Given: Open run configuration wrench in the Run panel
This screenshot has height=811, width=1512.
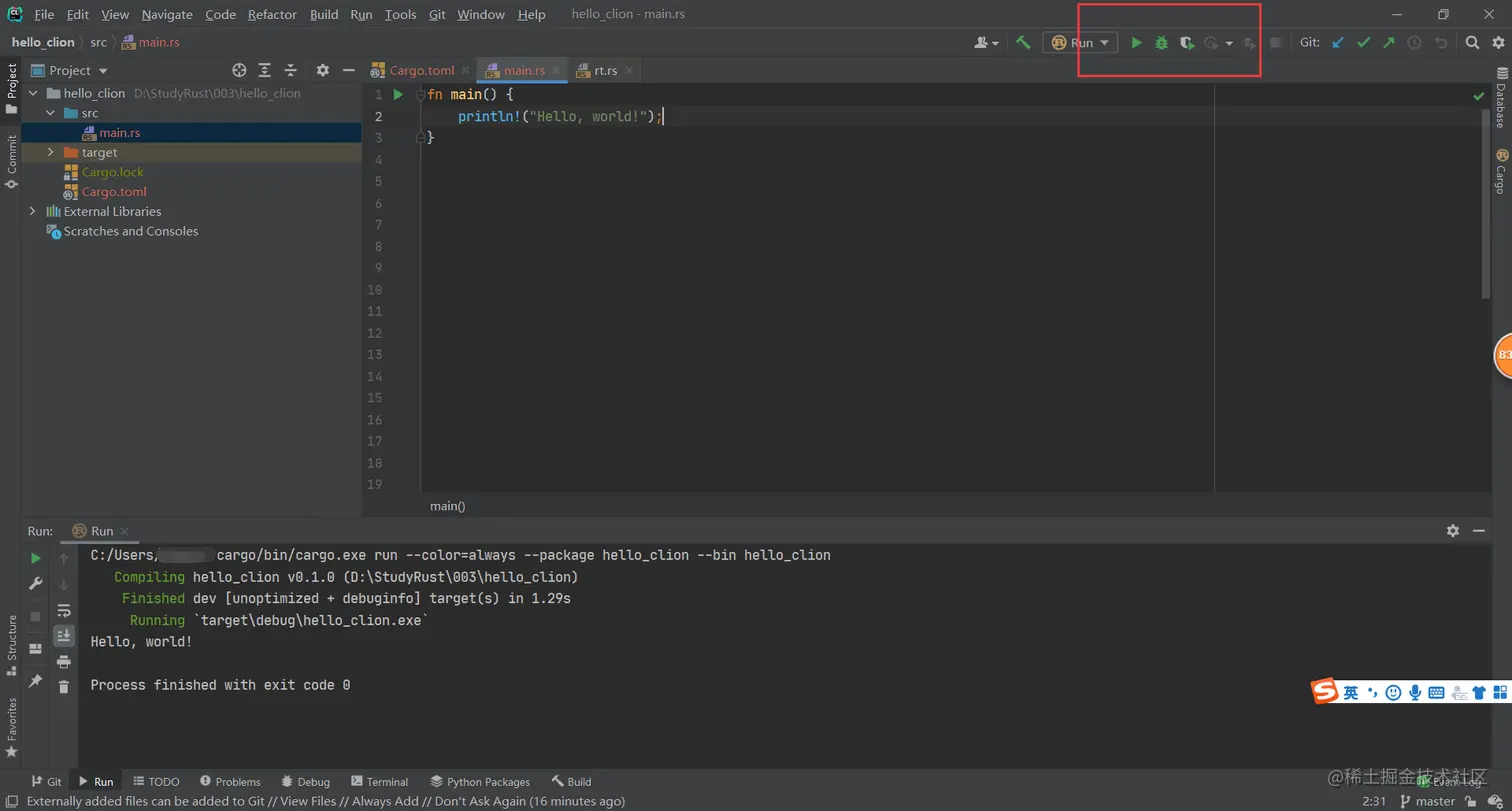Looking at the screenshot, I should 36,584.
